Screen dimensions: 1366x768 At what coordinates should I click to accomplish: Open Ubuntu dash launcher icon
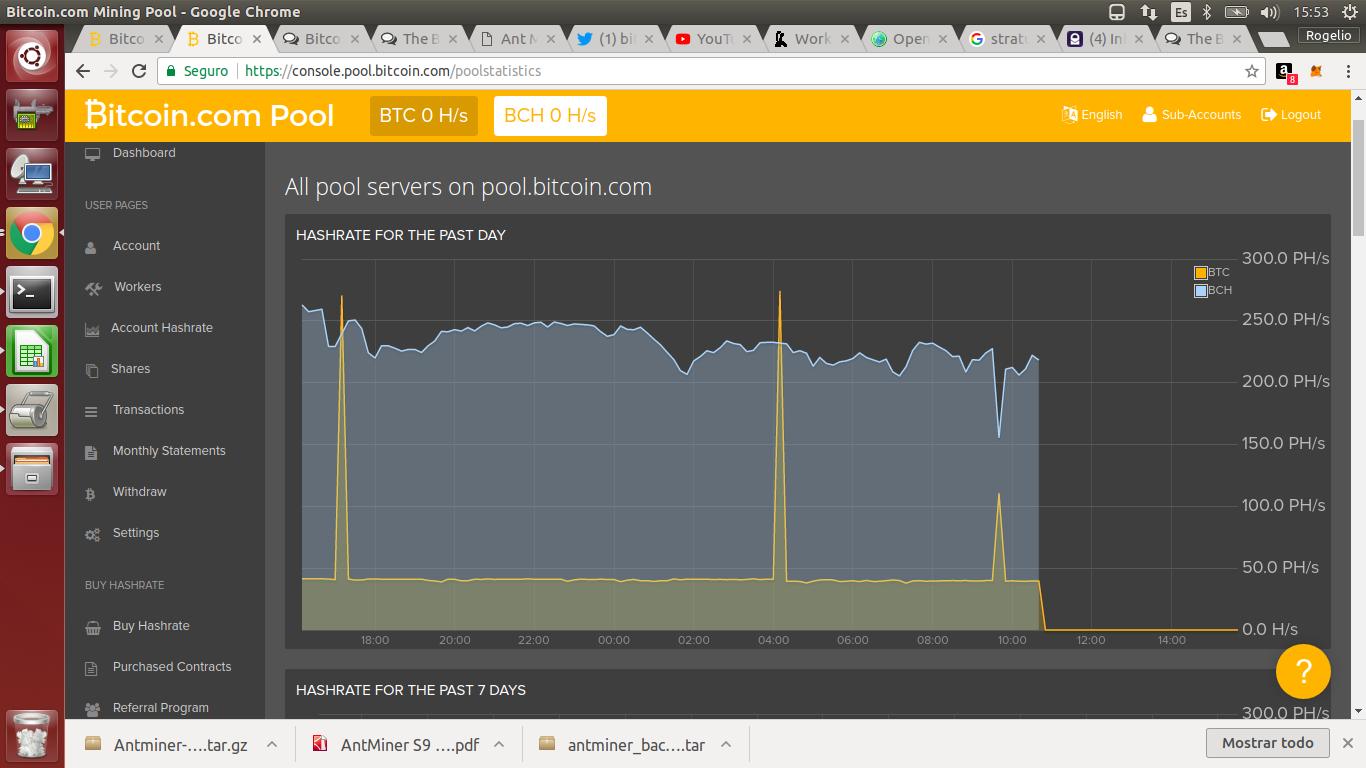coord(32,57)
